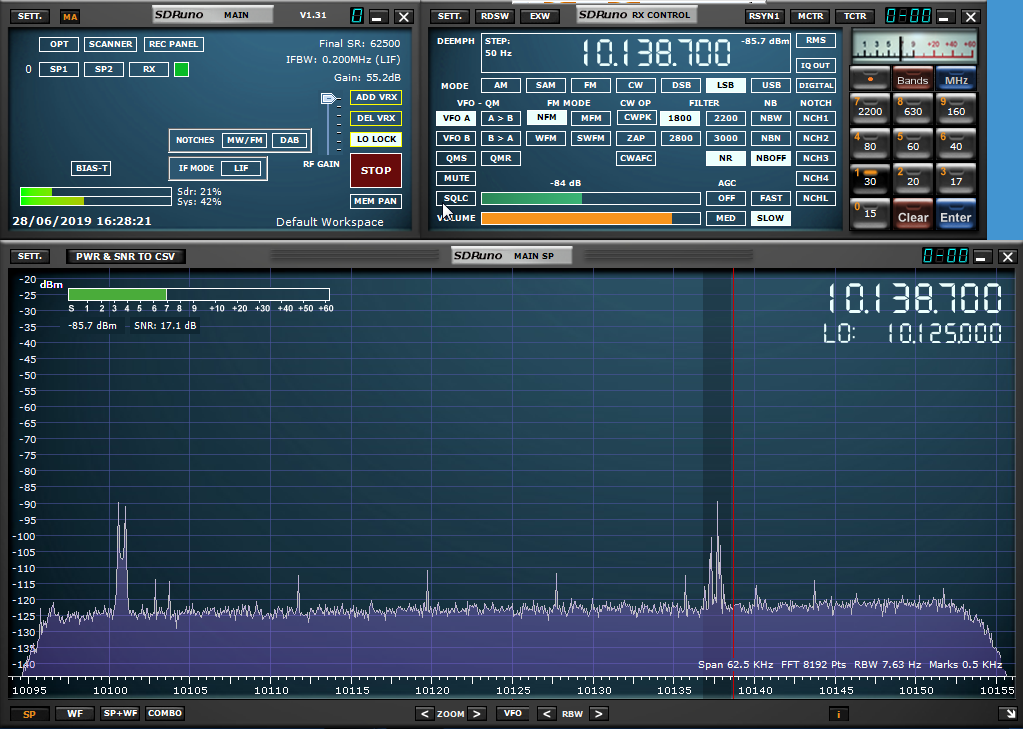Switch Main SP display to COMBO
This screenshot has width=1023, height=729.
[x=164, y=713]
